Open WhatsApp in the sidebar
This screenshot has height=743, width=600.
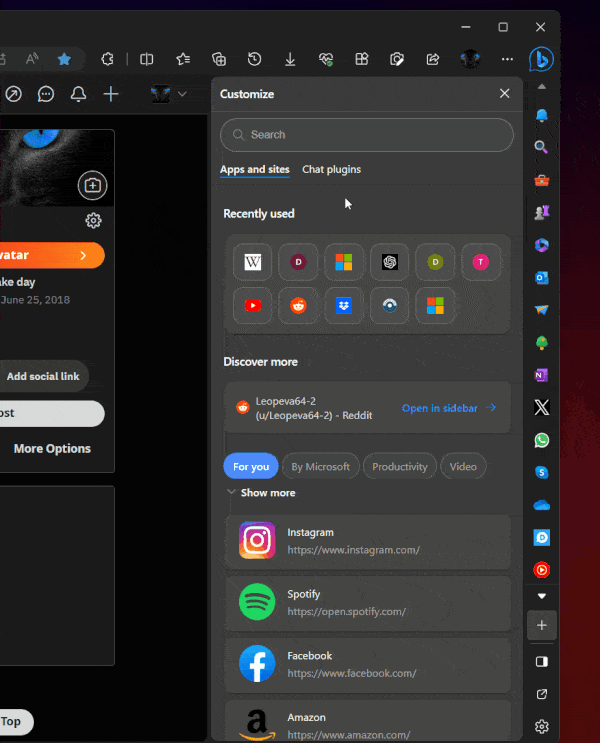click(541, 440)
